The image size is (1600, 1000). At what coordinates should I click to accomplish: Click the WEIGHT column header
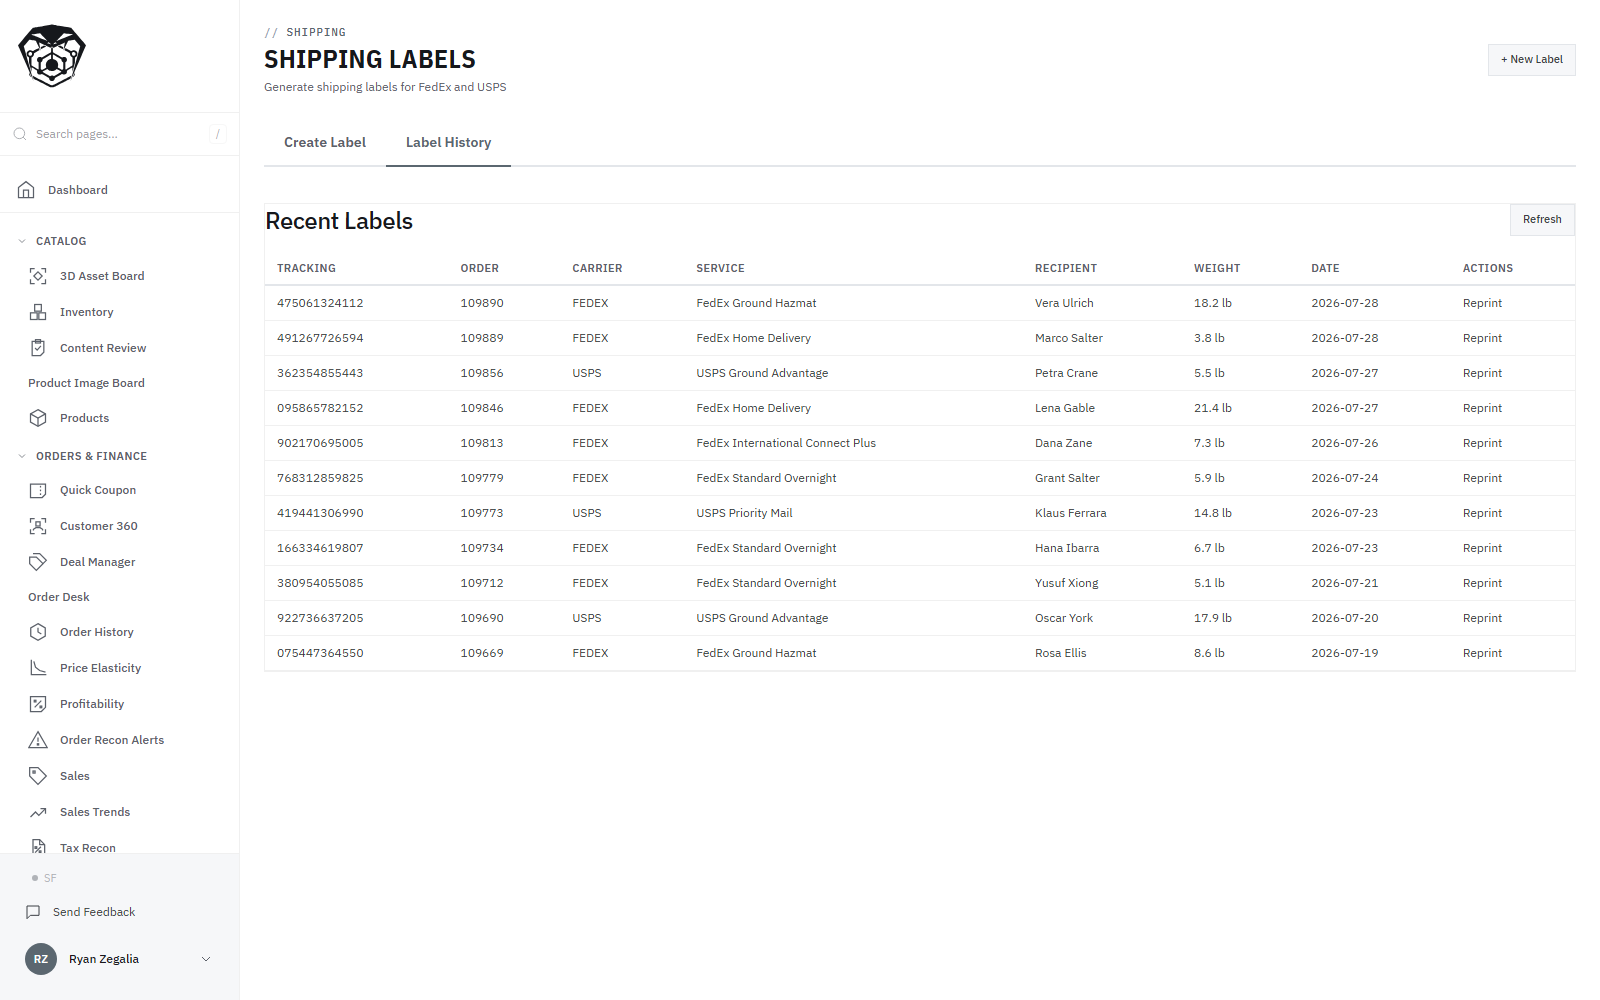1217,268
